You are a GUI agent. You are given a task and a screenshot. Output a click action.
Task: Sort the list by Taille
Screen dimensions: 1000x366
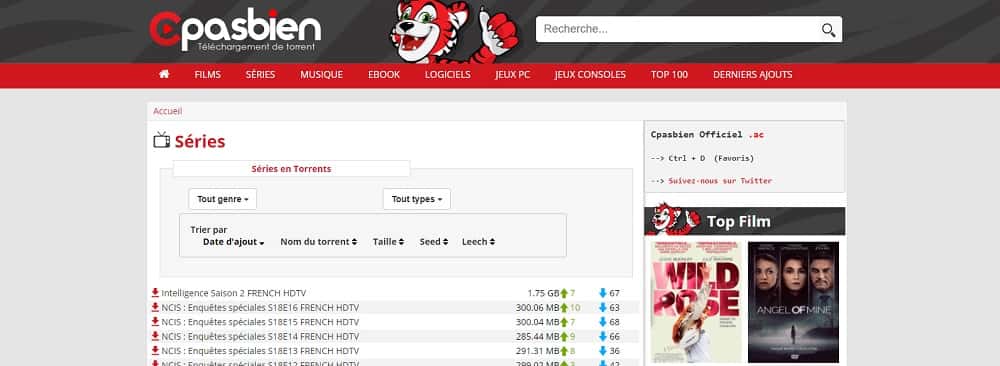coord(388,242)
